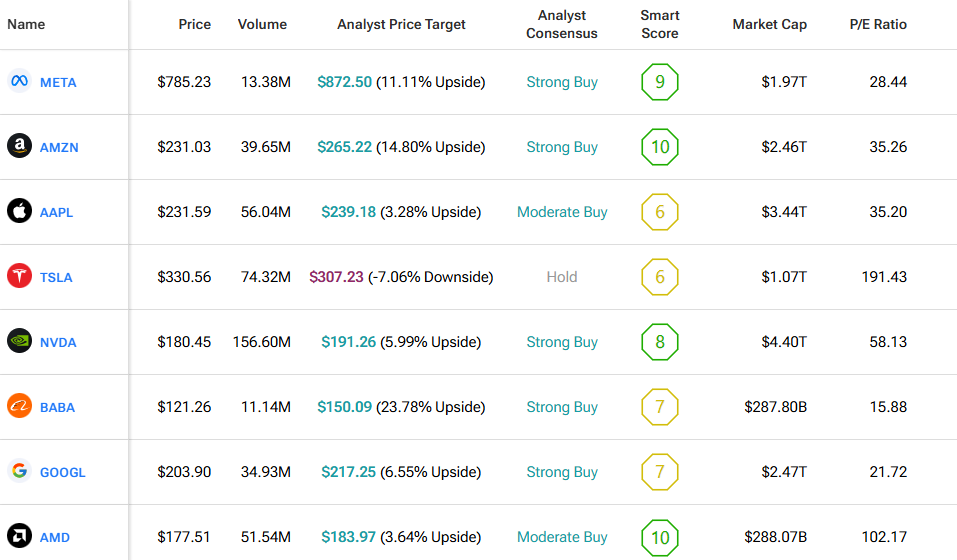Click the Meta company logo icon
Screen dimensions: 957x560
coord(19,82)
